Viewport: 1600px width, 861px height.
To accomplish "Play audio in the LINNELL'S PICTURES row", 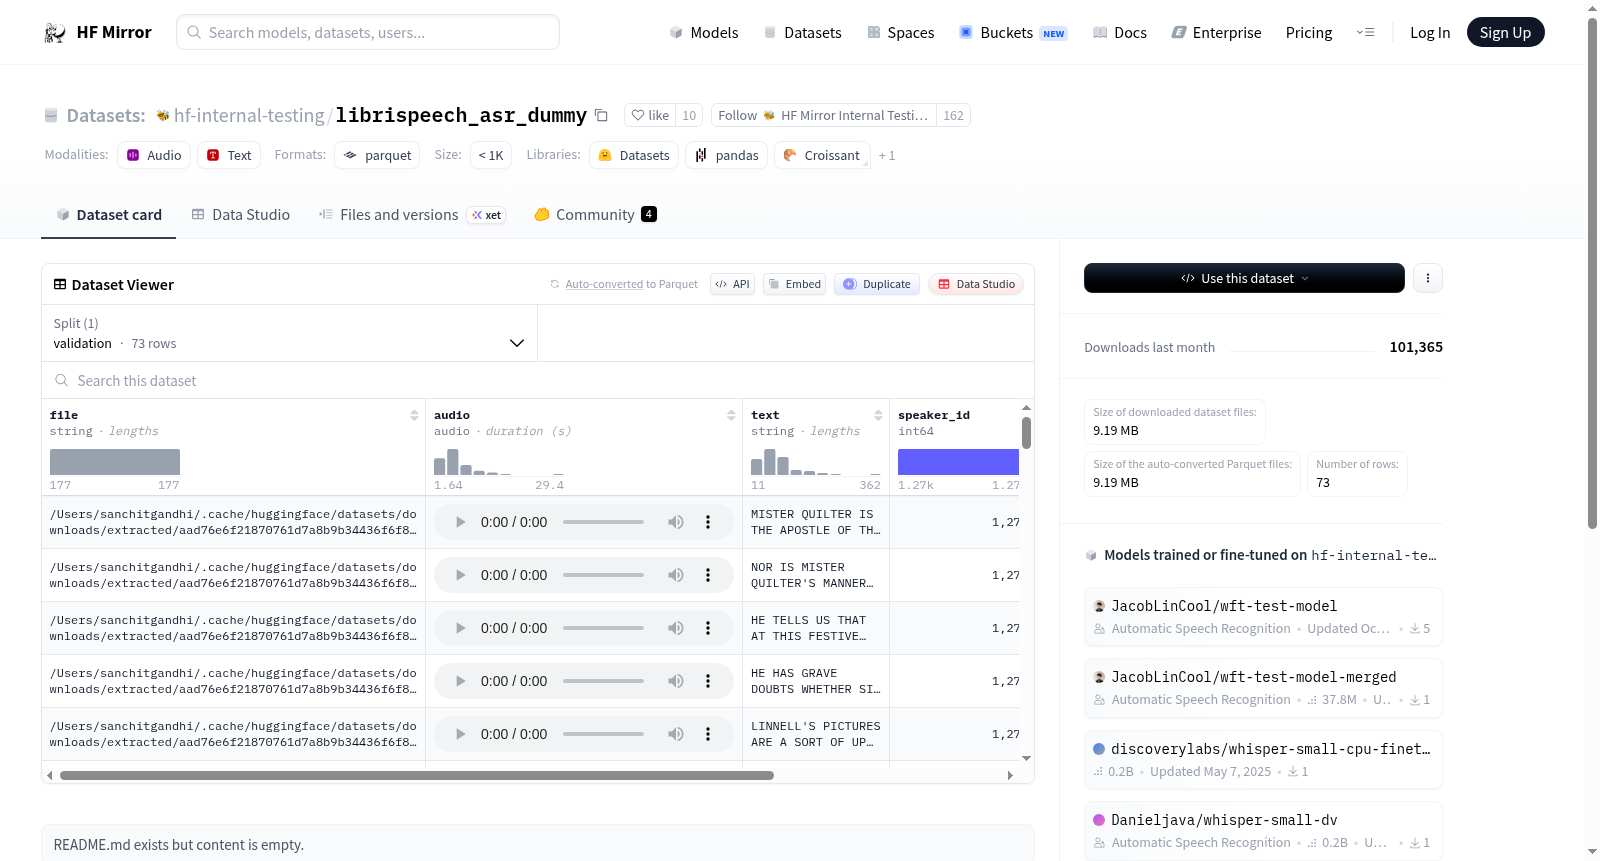I will (460, 734).
